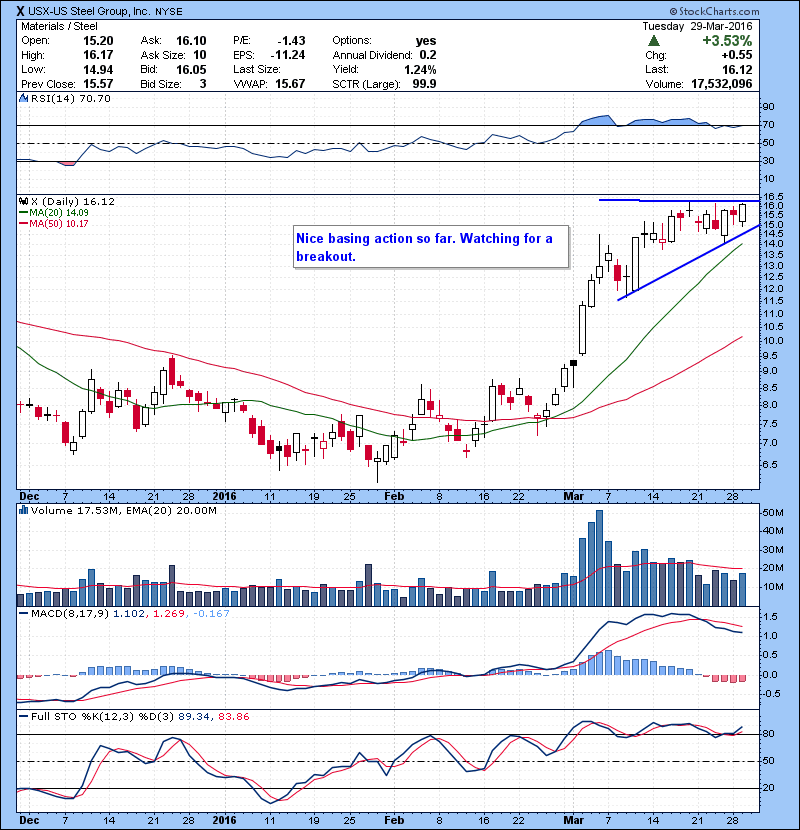Select the Ask Size value 10
This screenshot has width=800, height=830.
[200, 55]
